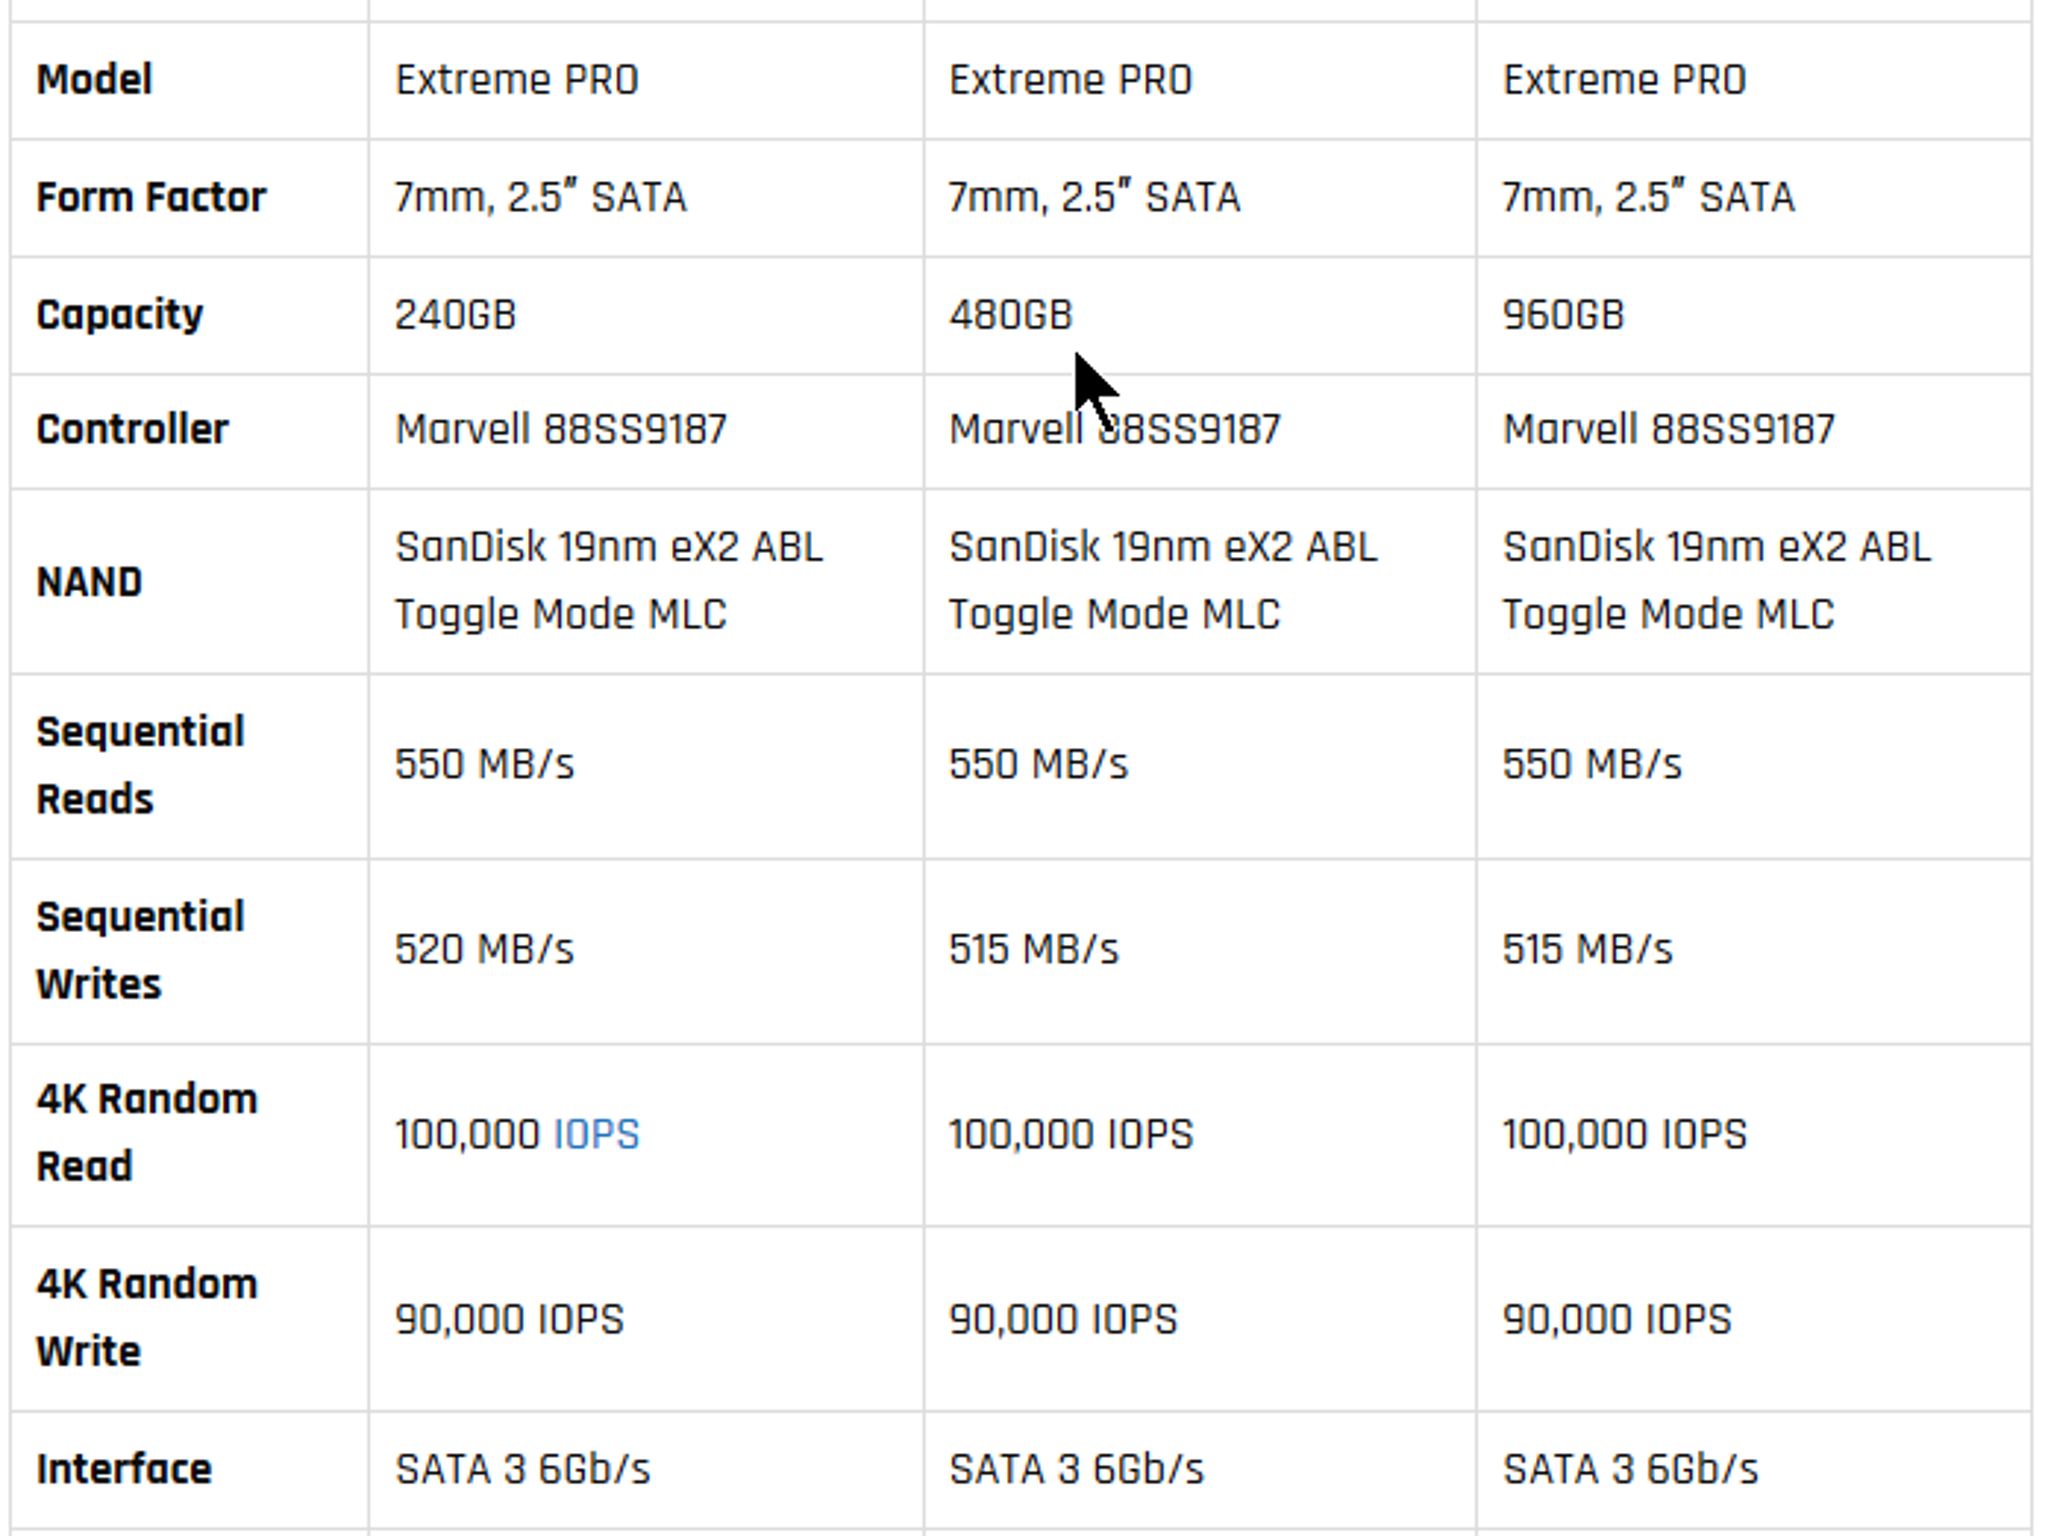Select the 240GB capacity cell

(455, 315)
